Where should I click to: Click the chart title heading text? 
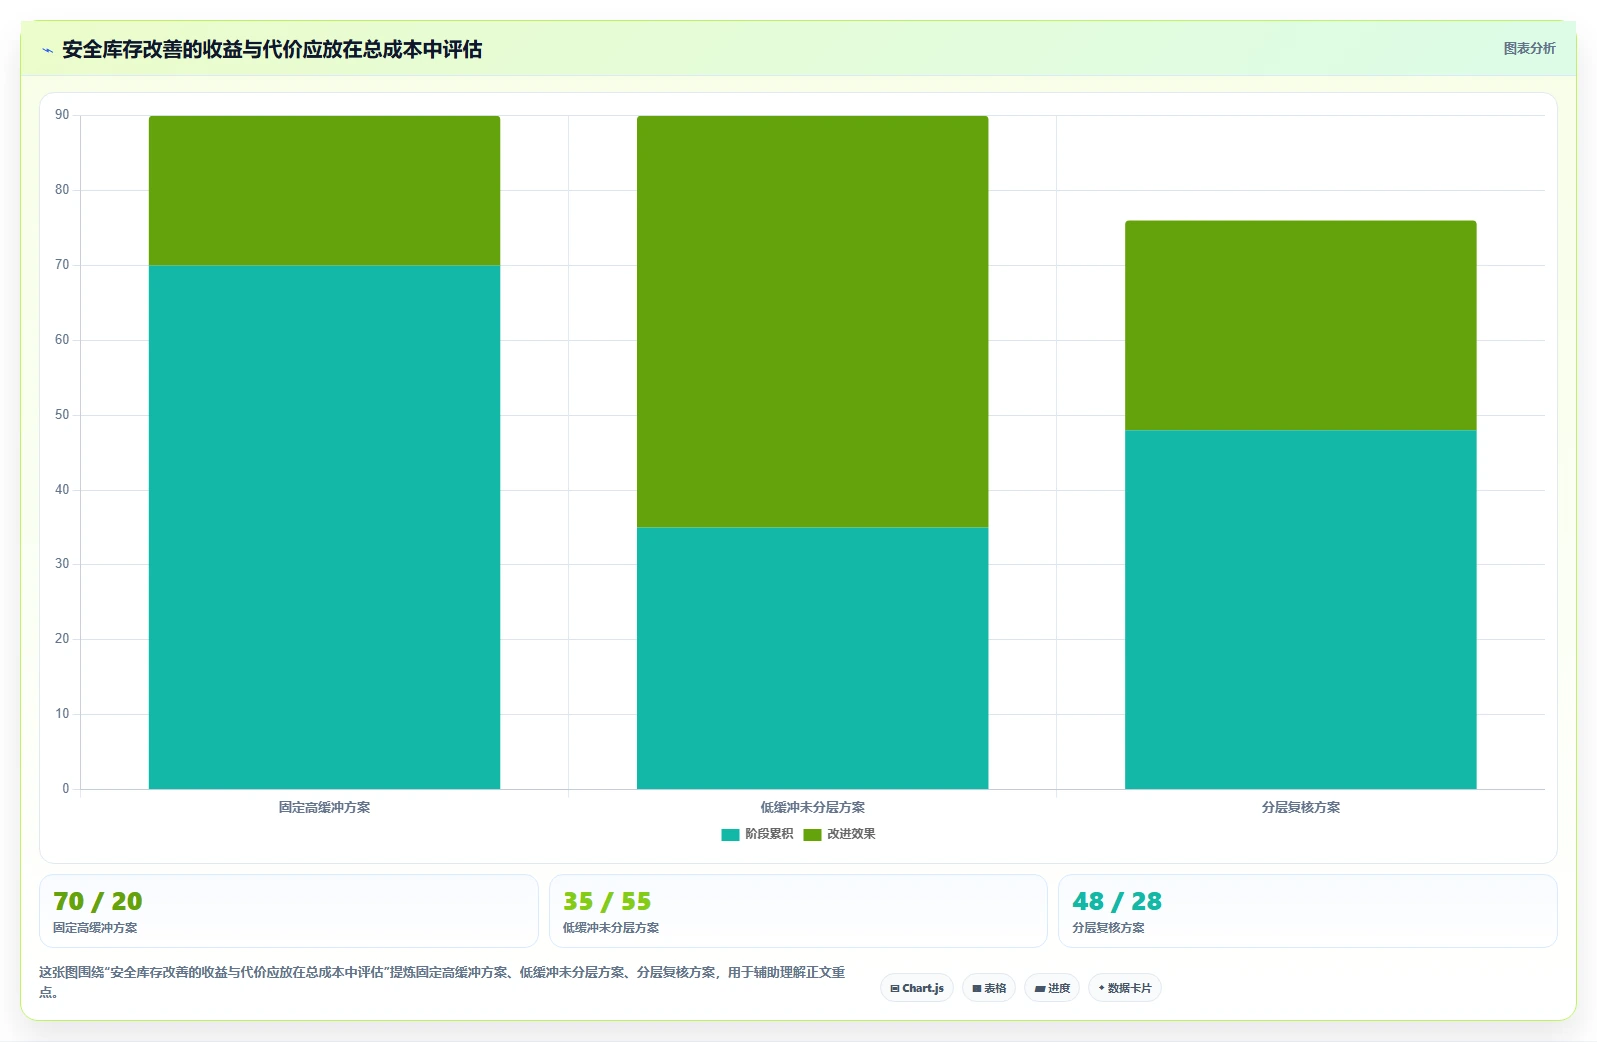(272, 49)
